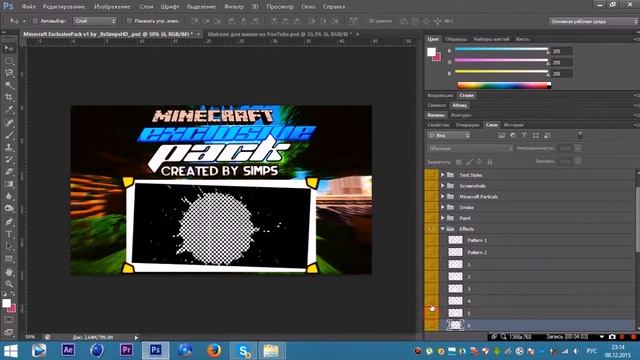Select the Pen tool
The height and width of the screenshot is (360, 640).
click(x=9, y=222)
